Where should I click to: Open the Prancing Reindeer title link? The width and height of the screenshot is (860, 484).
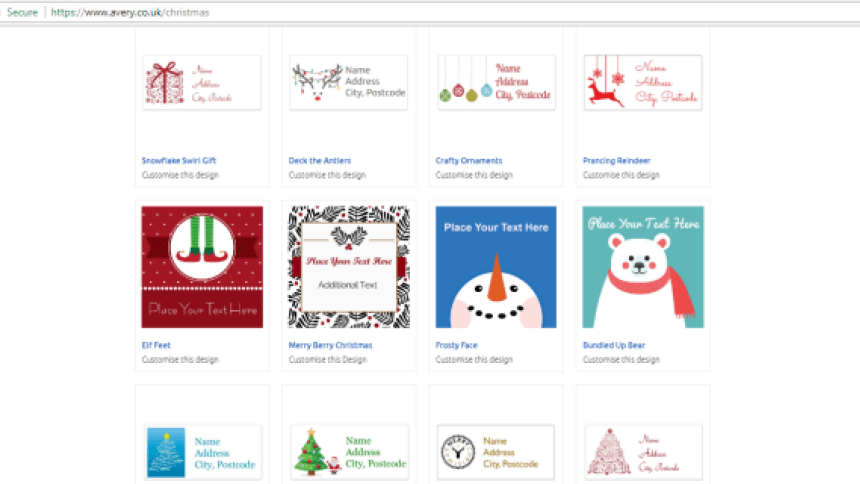[616, 161]
